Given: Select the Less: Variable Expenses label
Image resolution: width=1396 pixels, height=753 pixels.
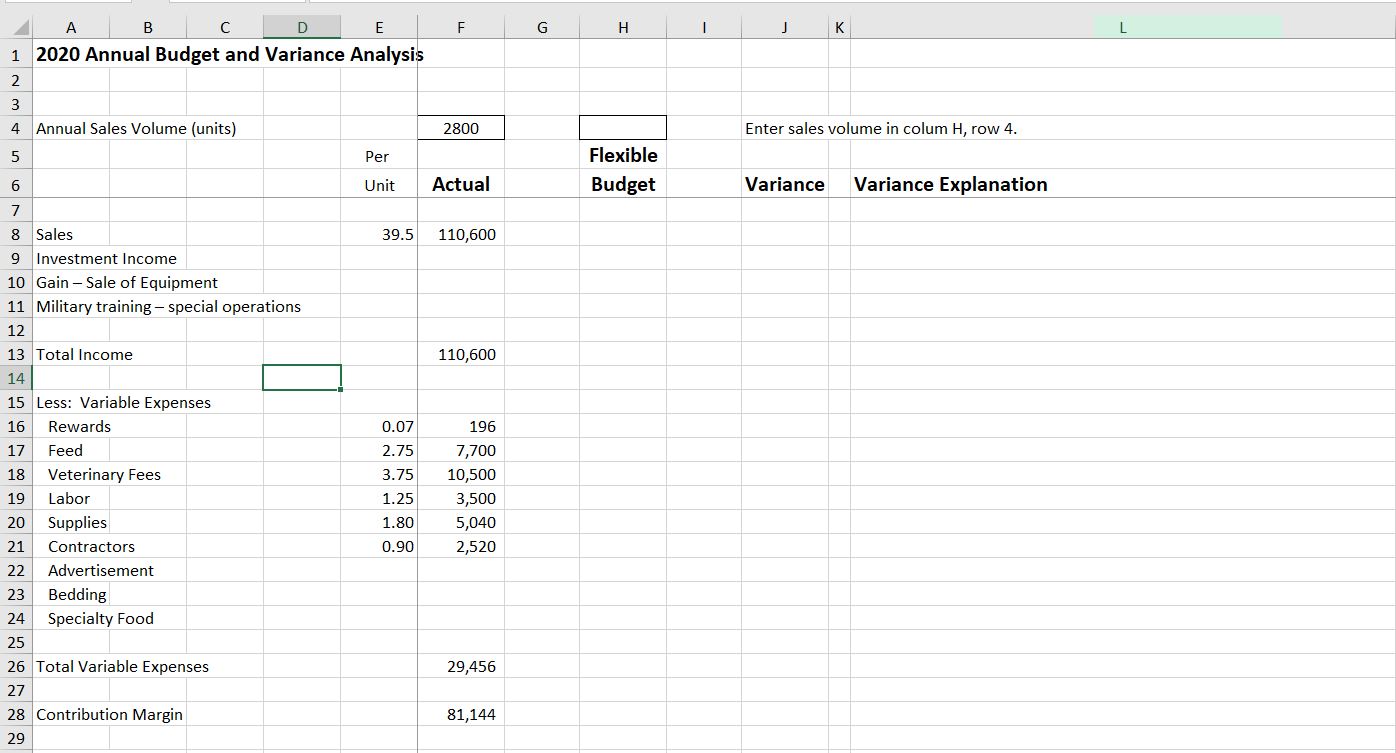Looking at the screenshot, I should [x=122, y=402].
